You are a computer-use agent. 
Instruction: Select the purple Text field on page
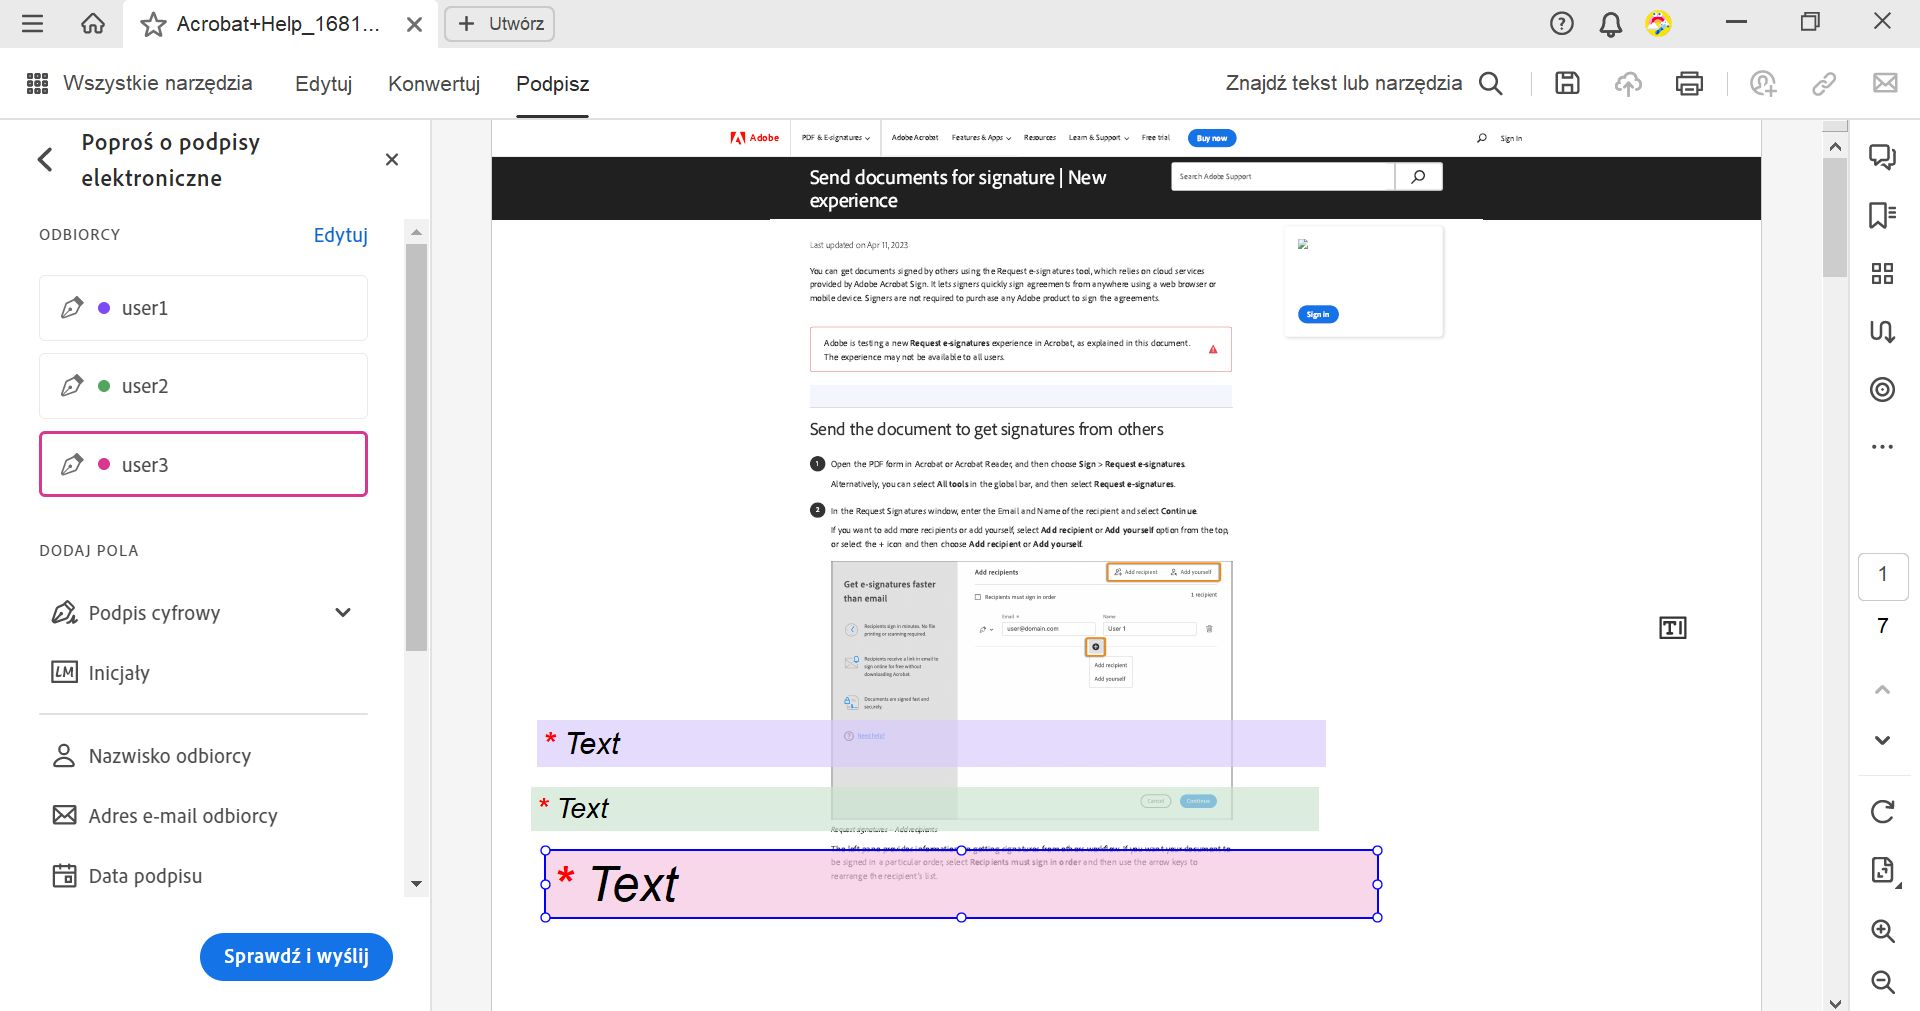pyautogui.click(x=931, y=743)
